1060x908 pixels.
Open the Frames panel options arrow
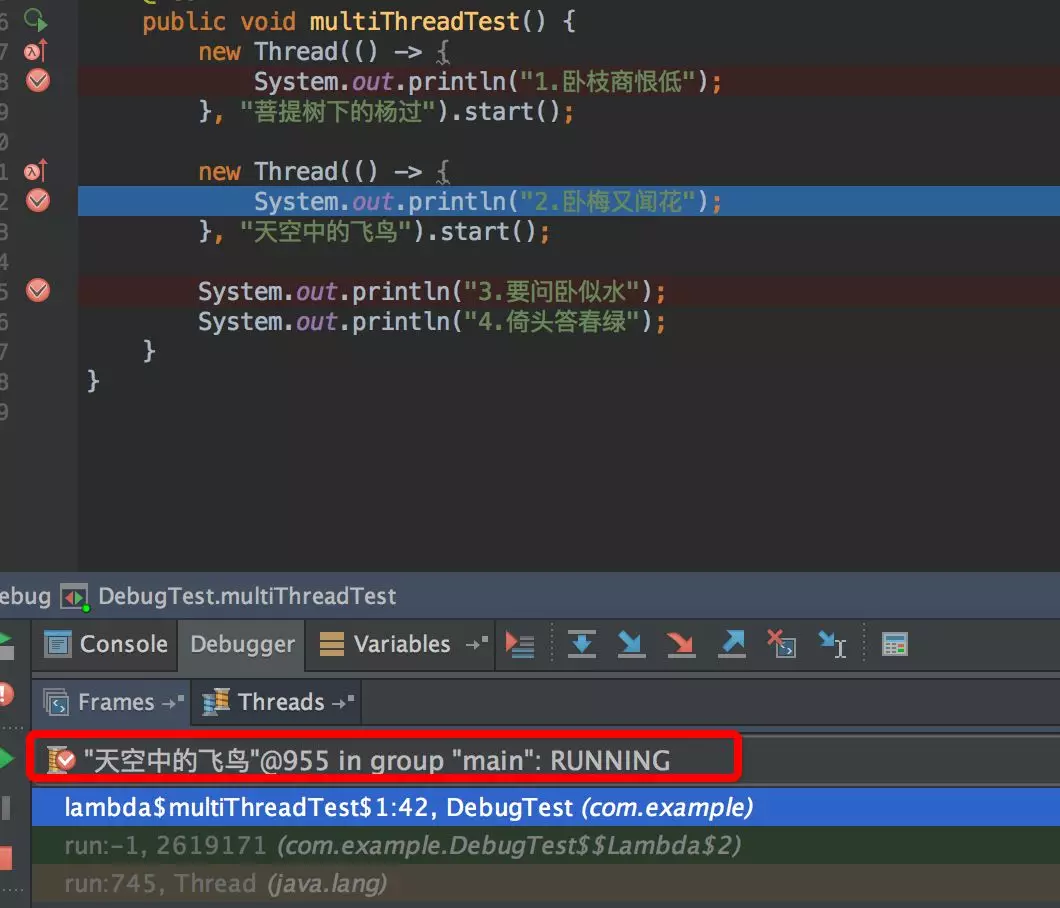(172, 702)
